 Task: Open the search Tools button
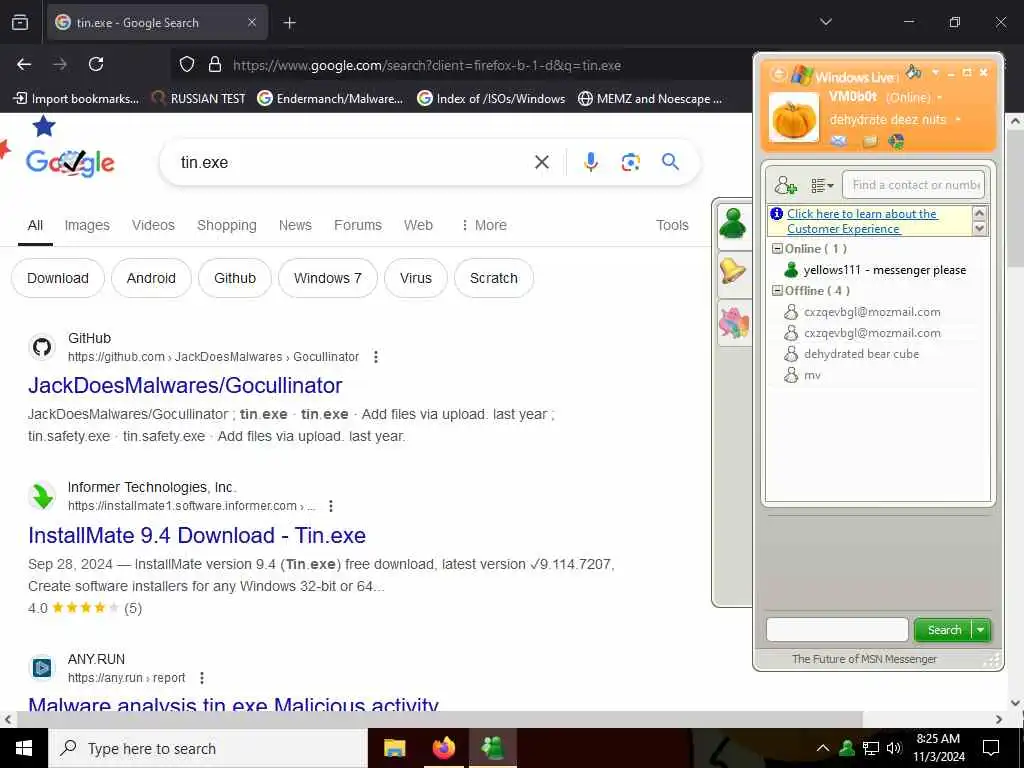pos(672,225)
